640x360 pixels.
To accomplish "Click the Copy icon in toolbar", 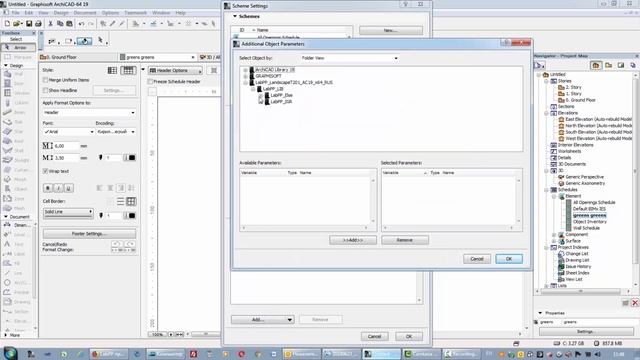I will tap(60, 24).
